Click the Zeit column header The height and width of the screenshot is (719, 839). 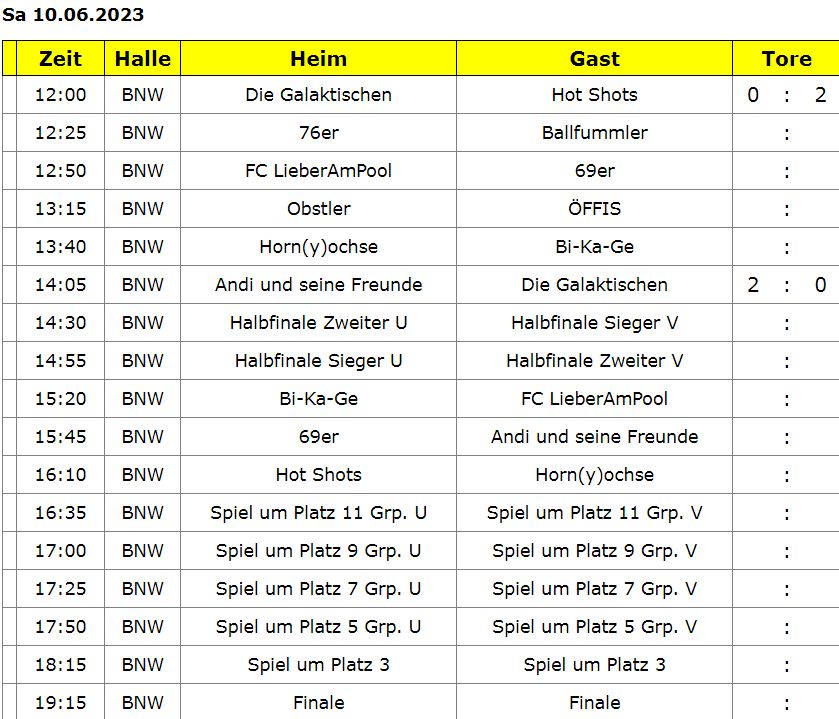60,58
